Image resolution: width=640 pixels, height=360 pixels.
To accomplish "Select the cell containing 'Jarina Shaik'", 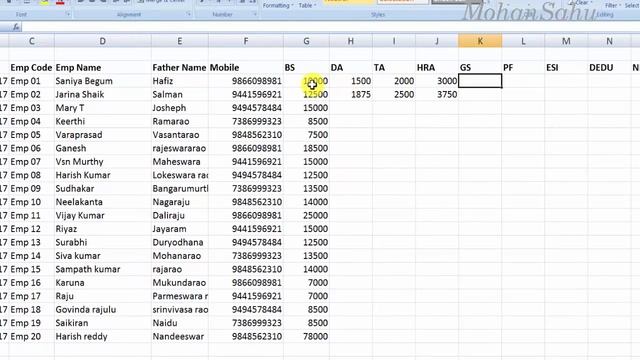I will coord(102,94).
